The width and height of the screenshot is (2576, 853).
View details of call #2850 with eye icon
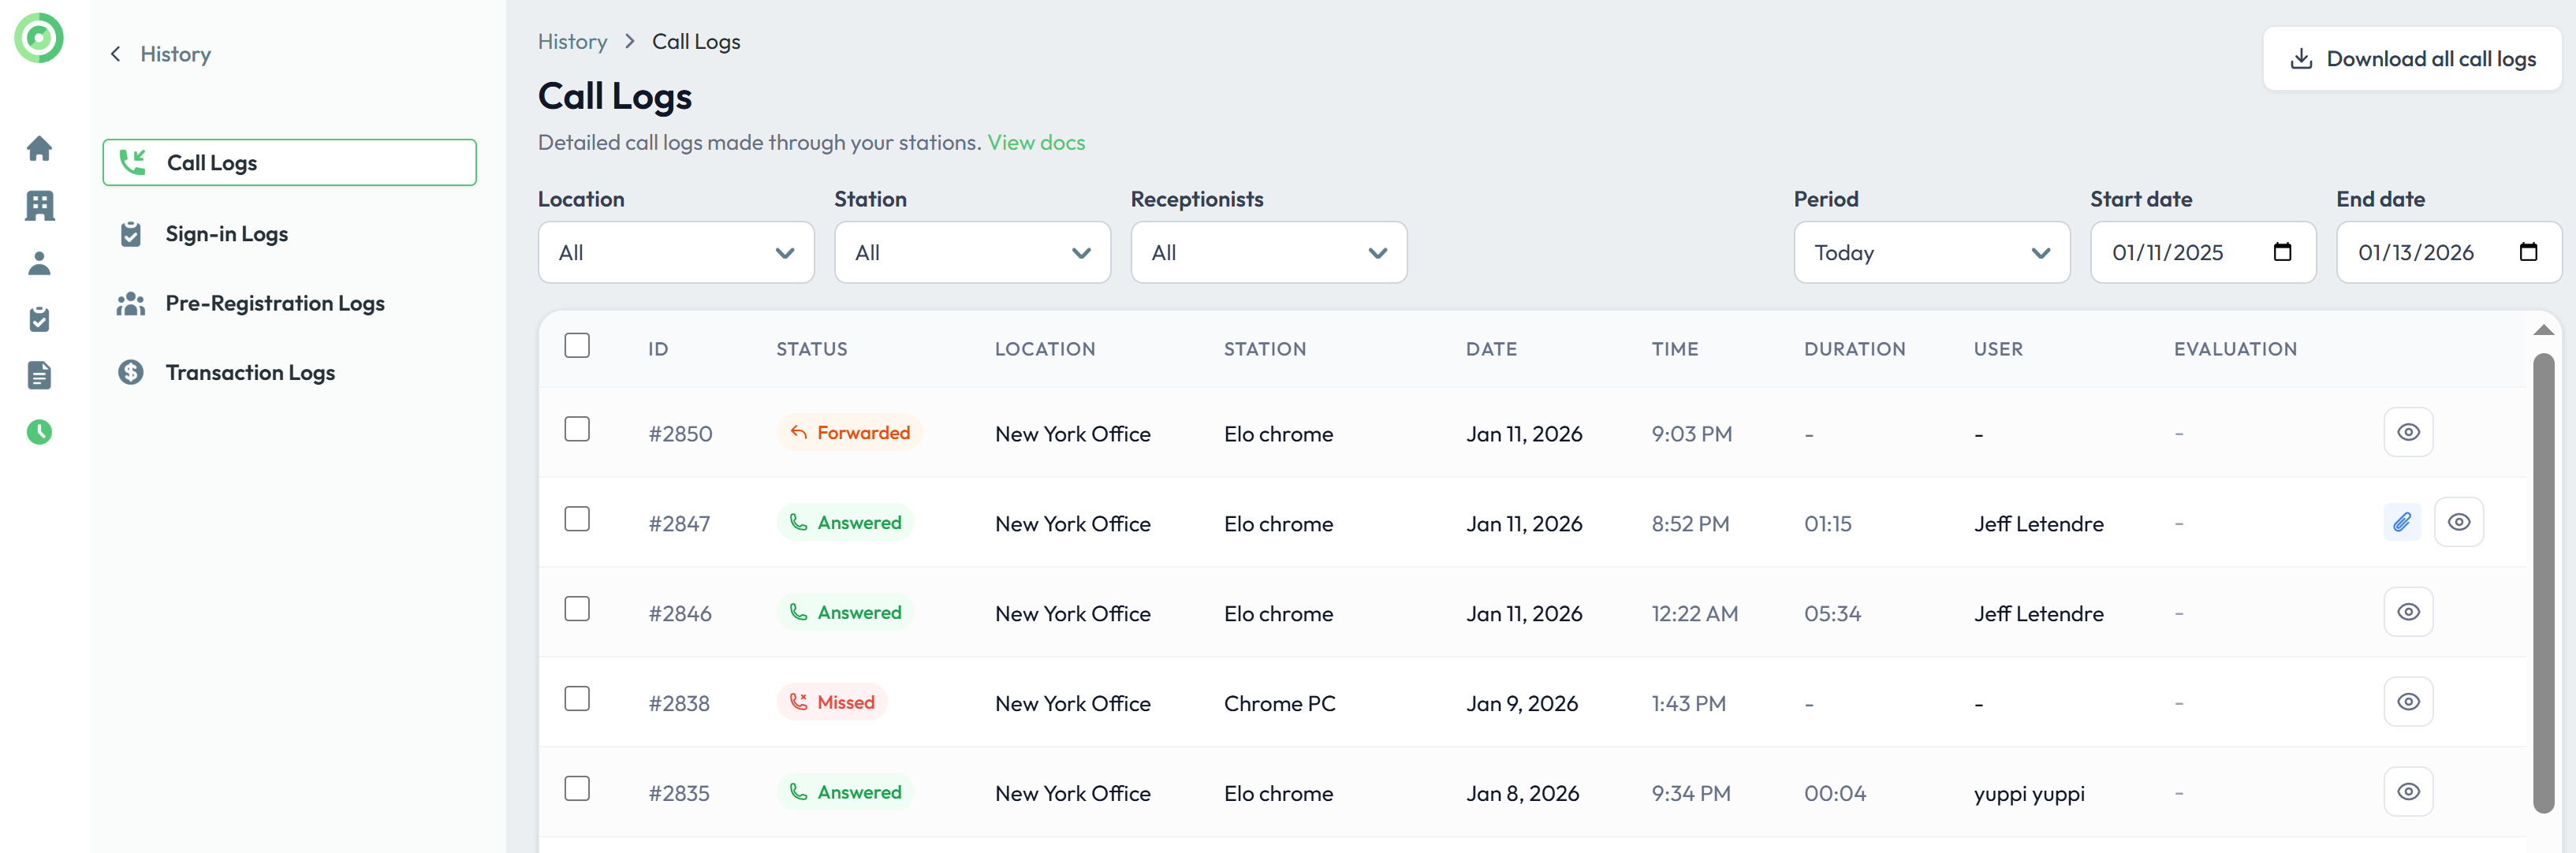click(2408, 432)
